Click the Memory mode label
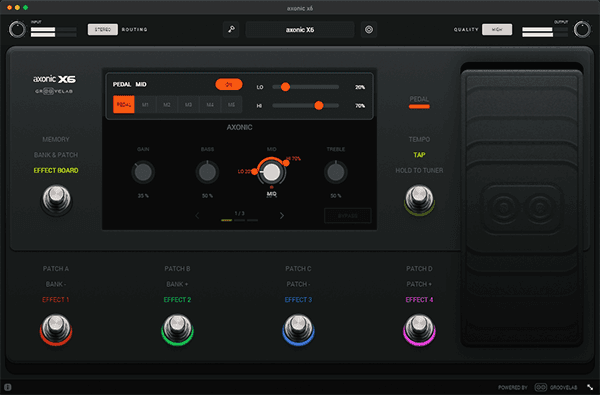 coord(56,139)
